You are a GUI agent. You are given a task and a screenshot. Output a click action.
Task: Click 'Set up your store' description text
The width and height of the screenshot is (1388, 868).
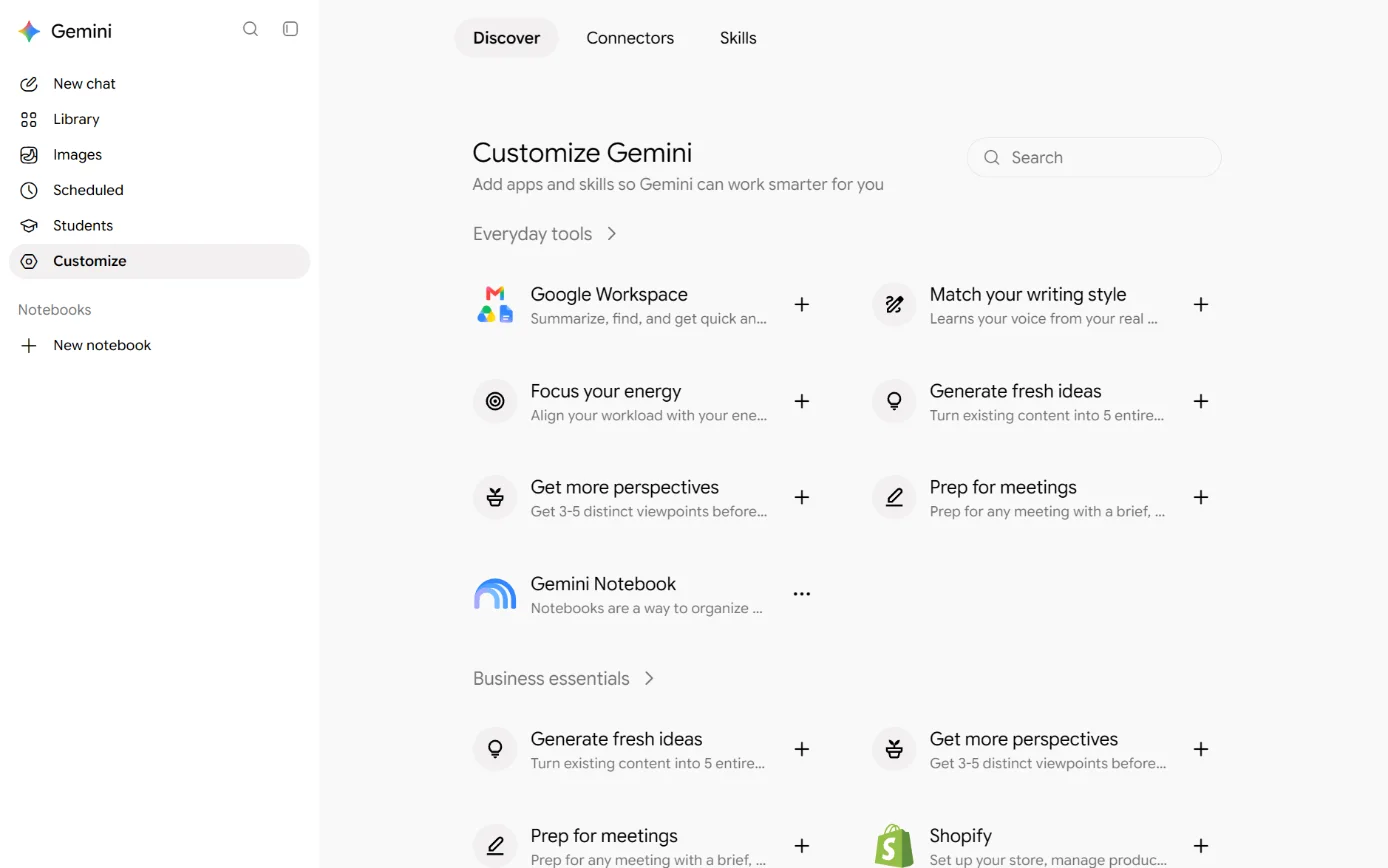point(1048,860)
